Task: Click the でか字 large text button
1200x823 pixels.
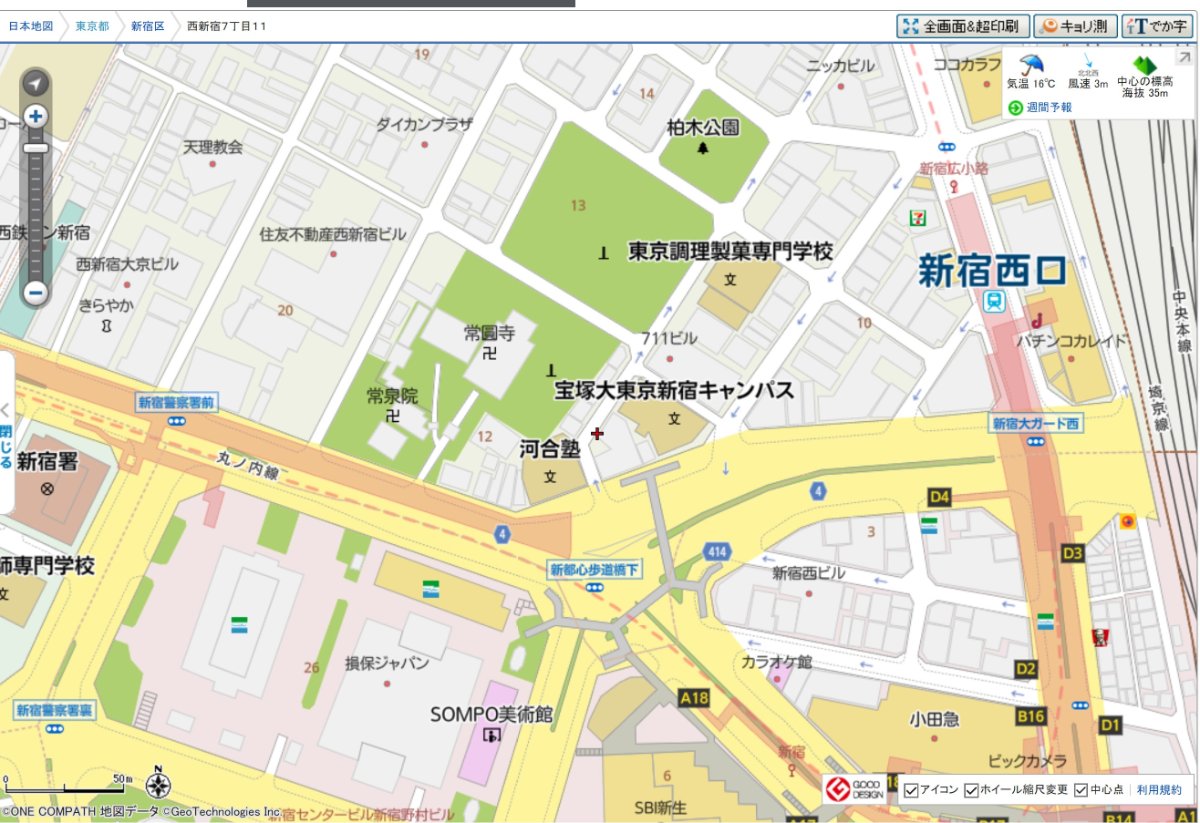Action: [x=1159, y=26]
